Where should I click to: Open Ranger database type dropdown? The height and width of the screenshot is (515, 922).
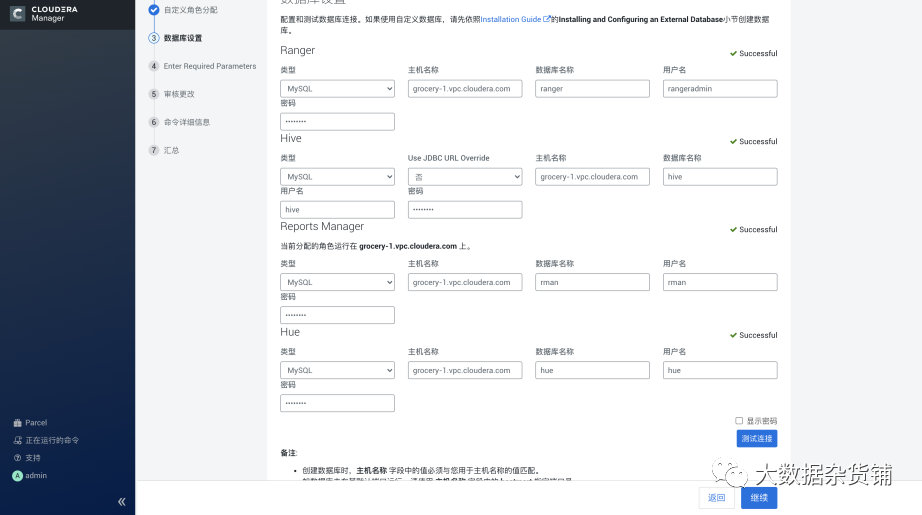coord(338,89)
